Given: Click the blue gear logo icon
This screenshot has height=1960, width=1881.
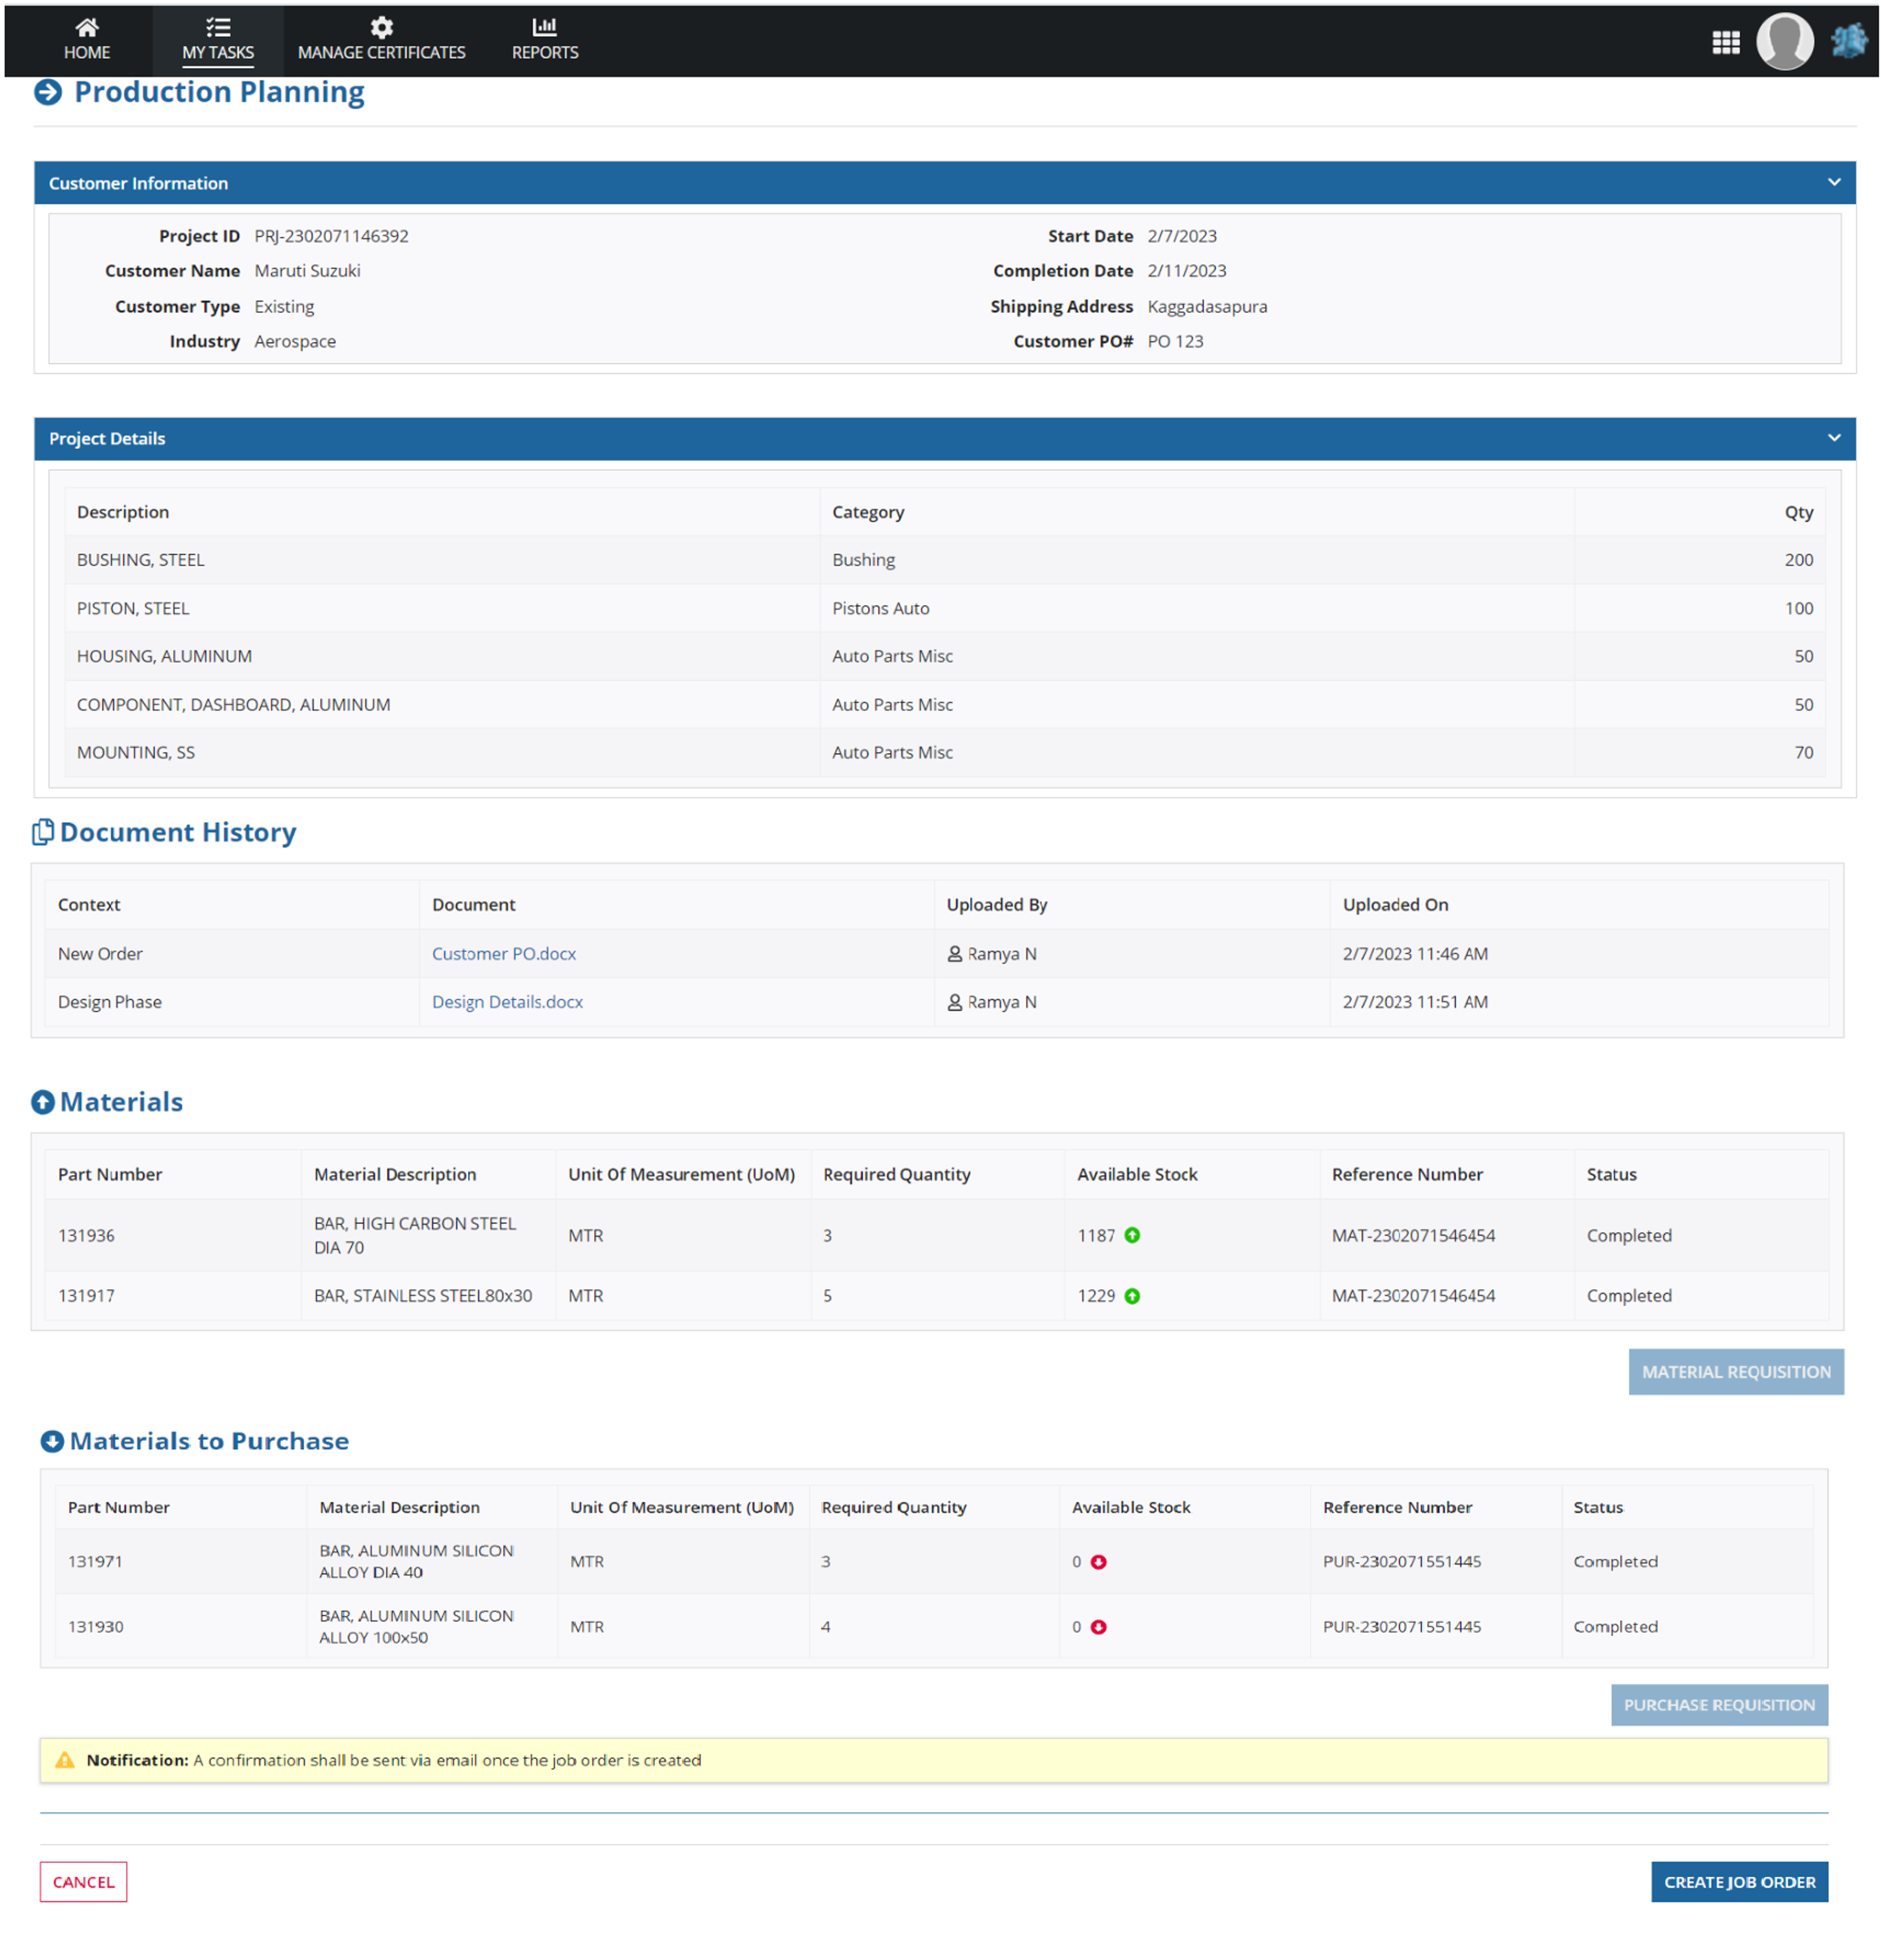Looking at the screenshot, I should click(x=1848, y=41).
